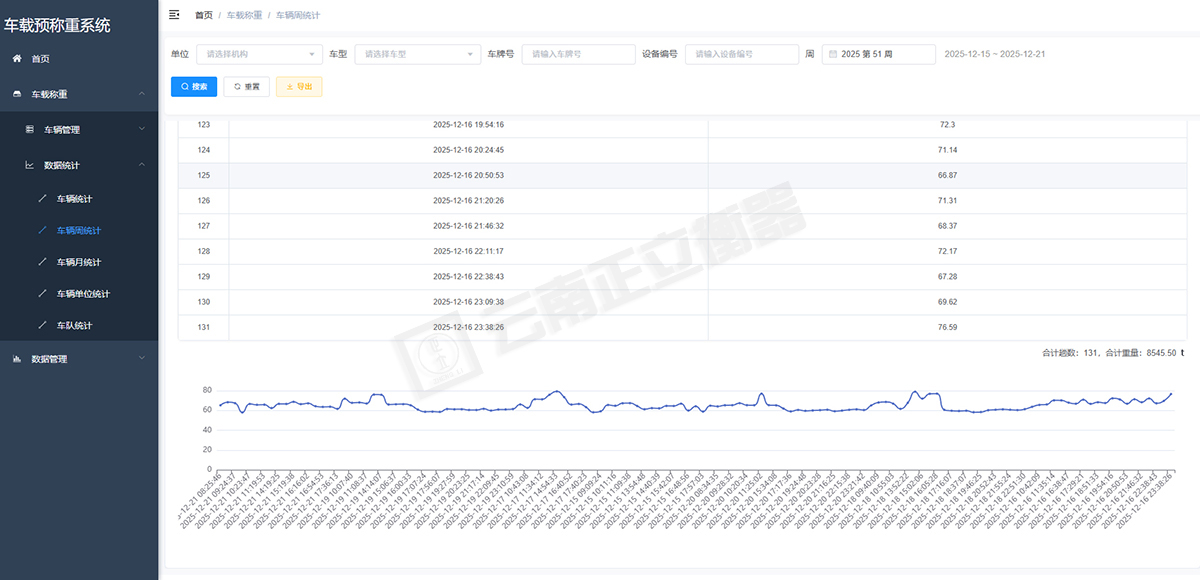The width and height of the screenshot is (1200, 580).
Task: Expand the 车辆管理 submenu chevron
Action: coord(141,129)
